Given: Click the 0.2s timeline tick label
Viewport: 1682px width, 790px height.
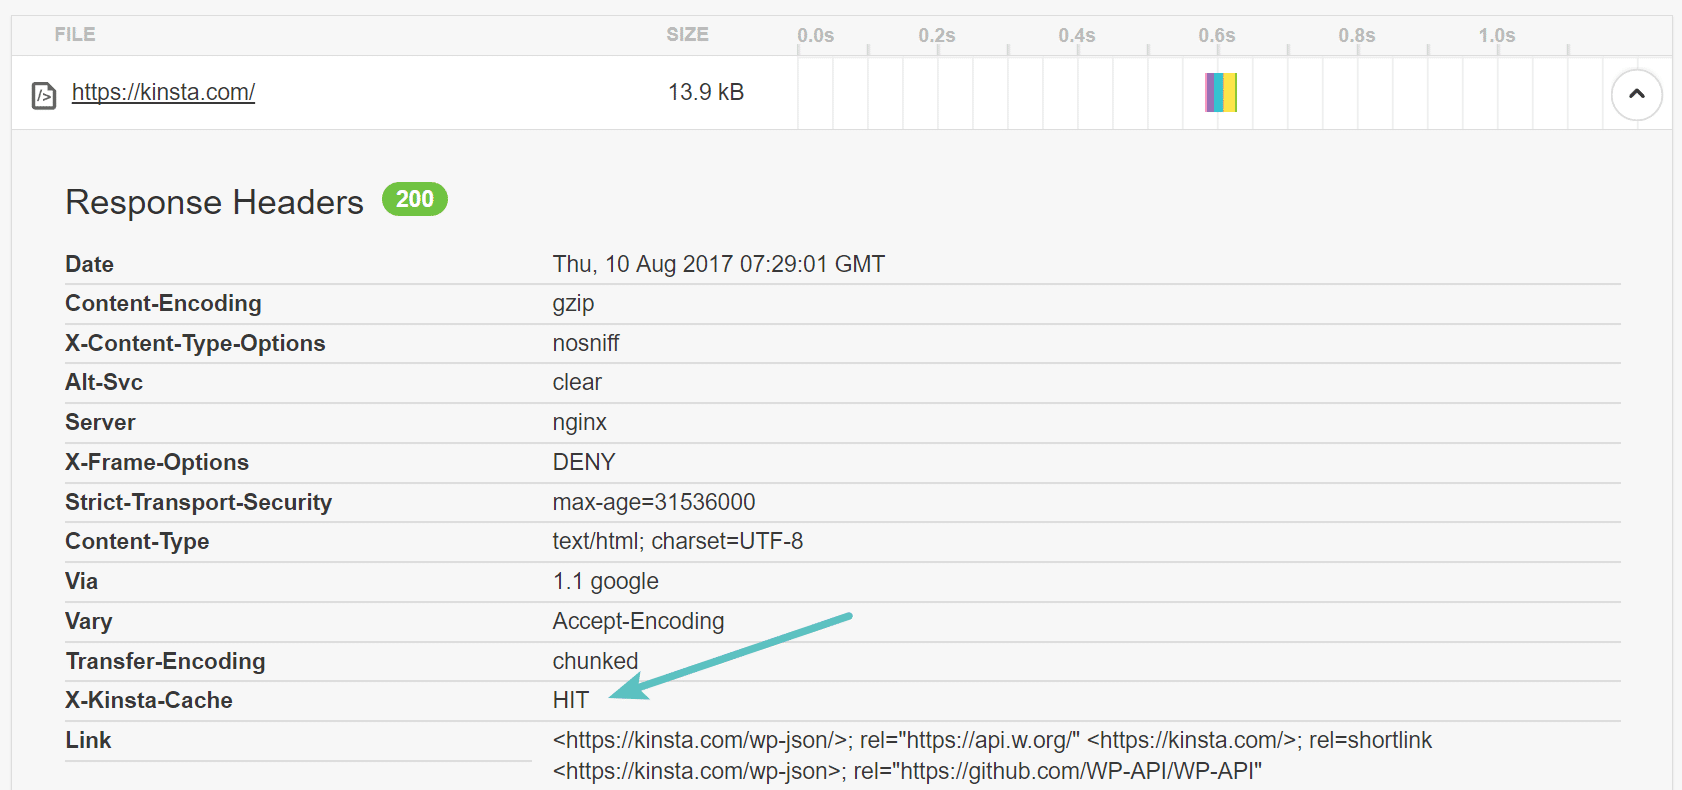Looking at the screenshot, I should point(937,35).
